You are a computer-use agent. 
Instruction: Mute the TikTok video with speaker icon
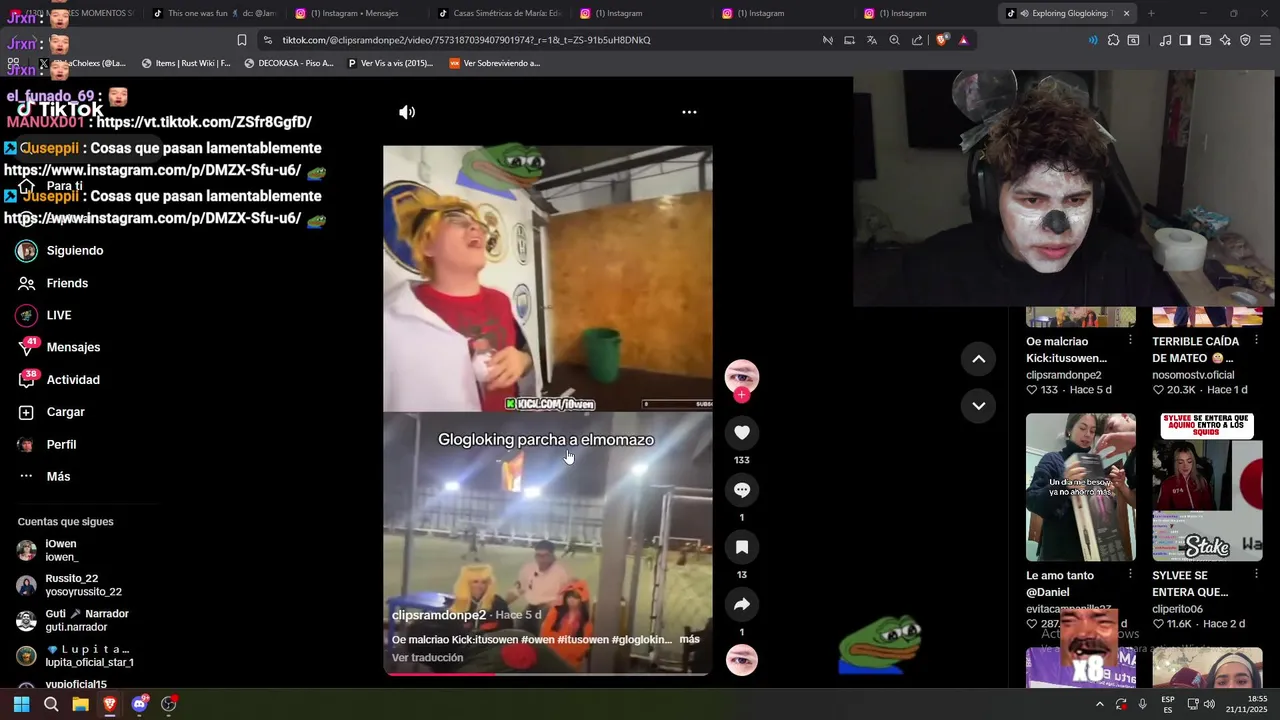pos(407,112)
